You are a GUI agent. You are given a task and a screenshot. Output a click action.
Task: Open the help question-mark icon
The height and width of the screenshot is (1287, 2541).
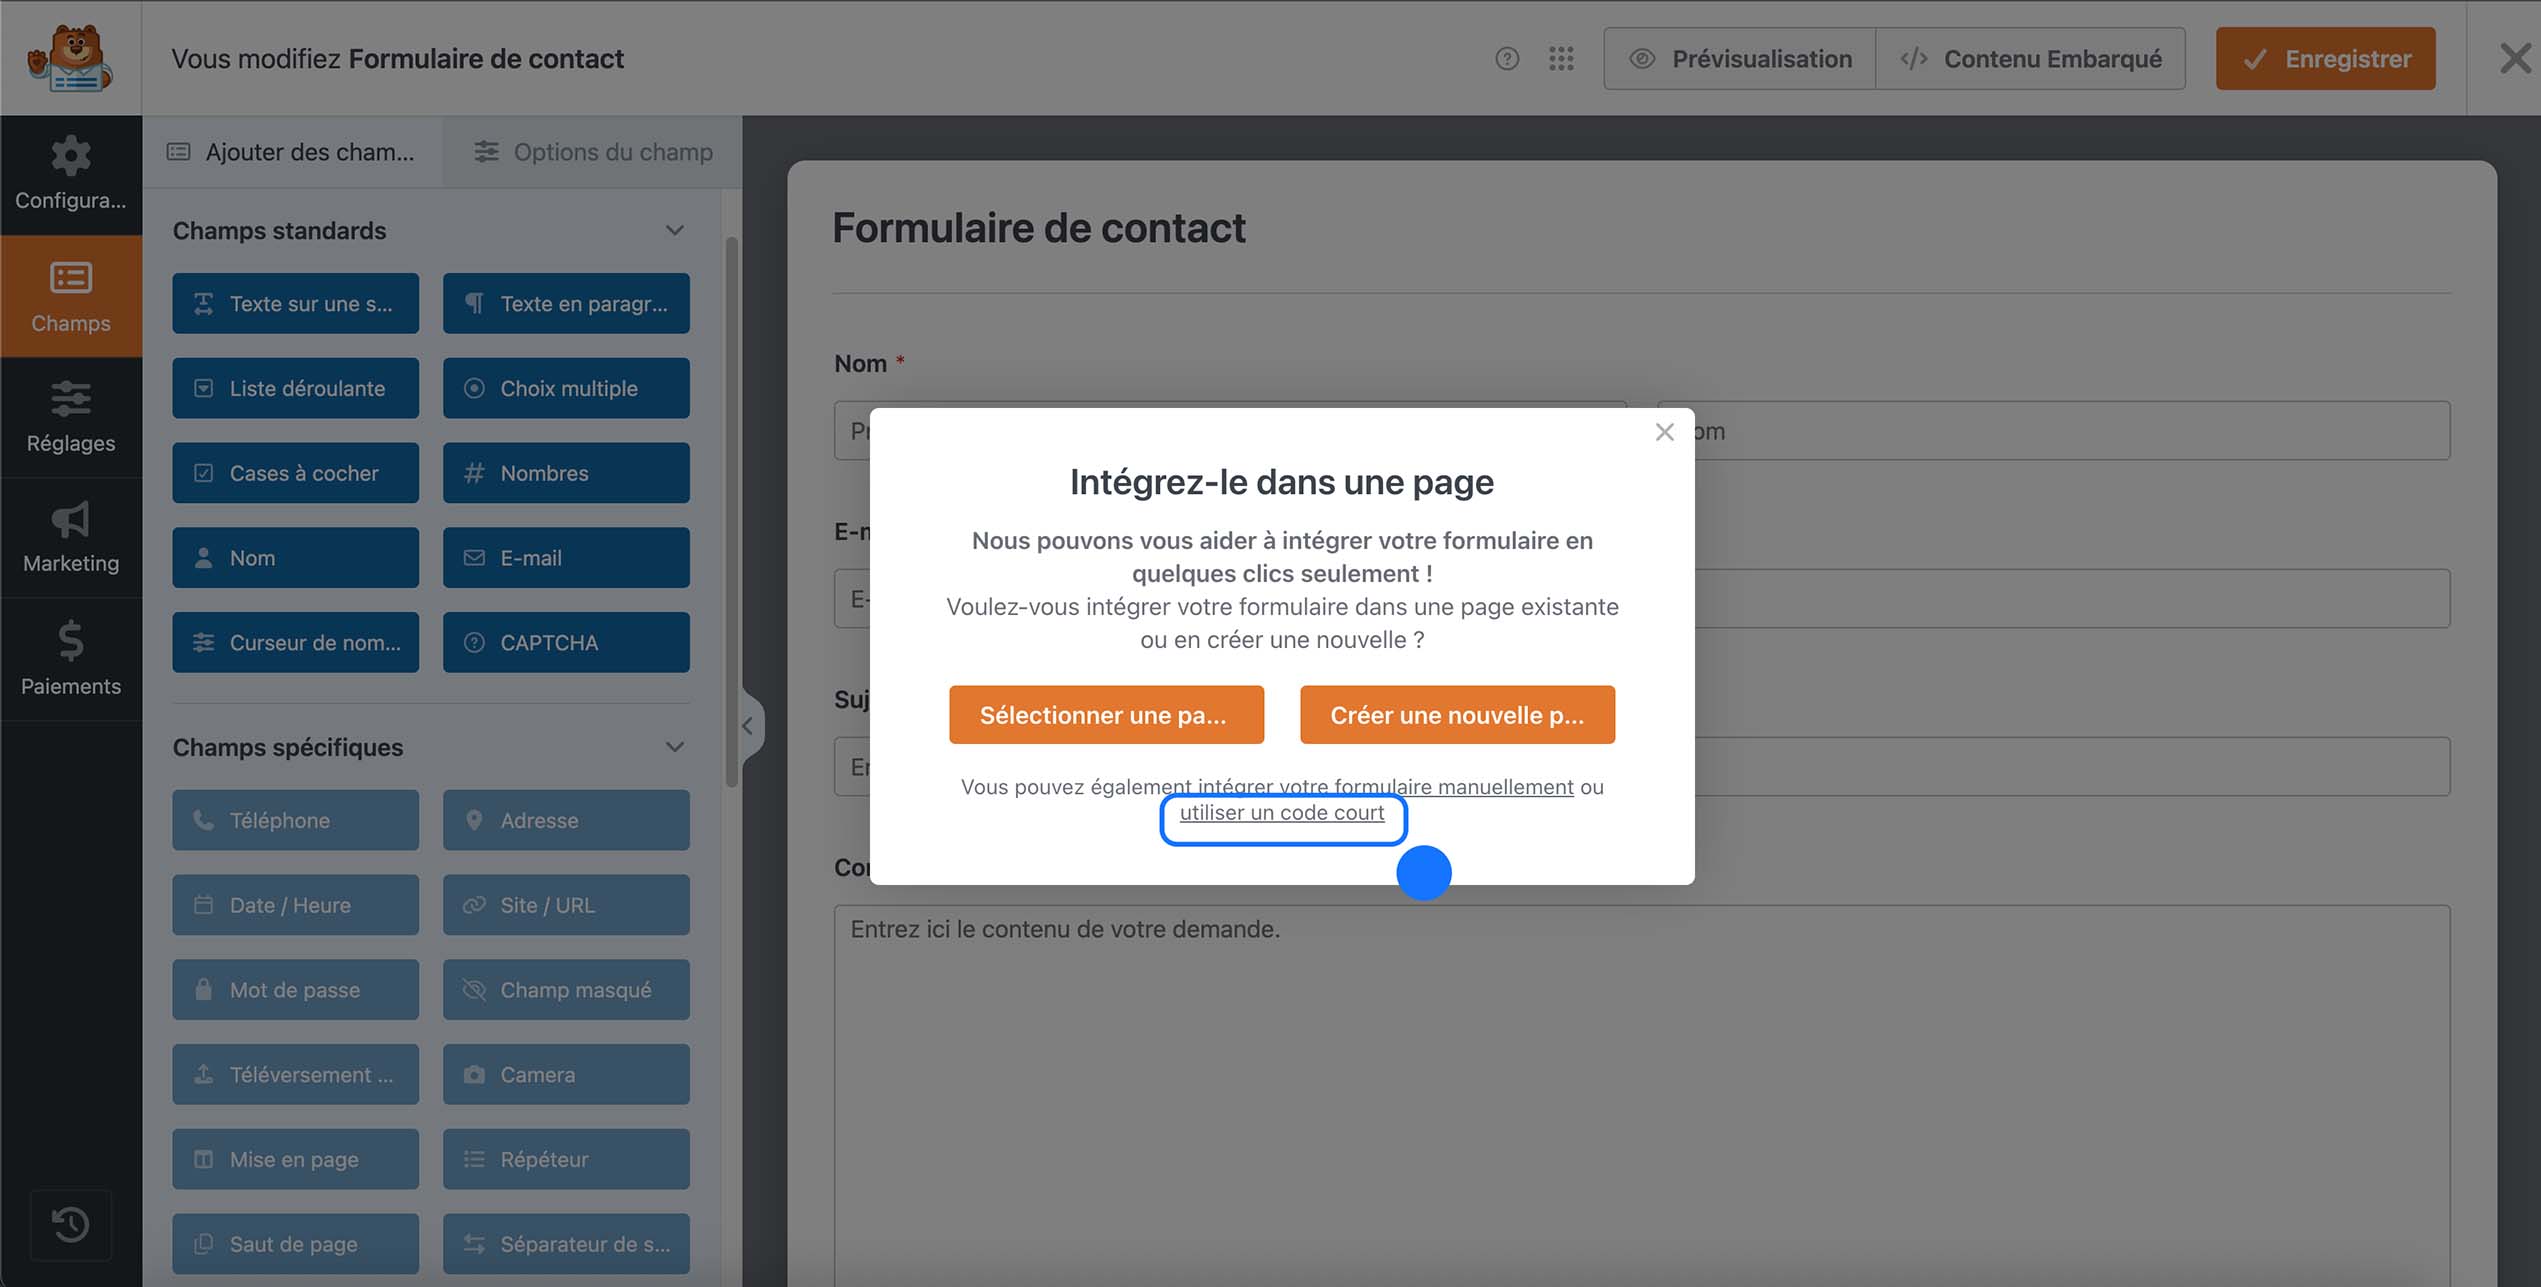pyautogui.click(x=1507, y=58)
